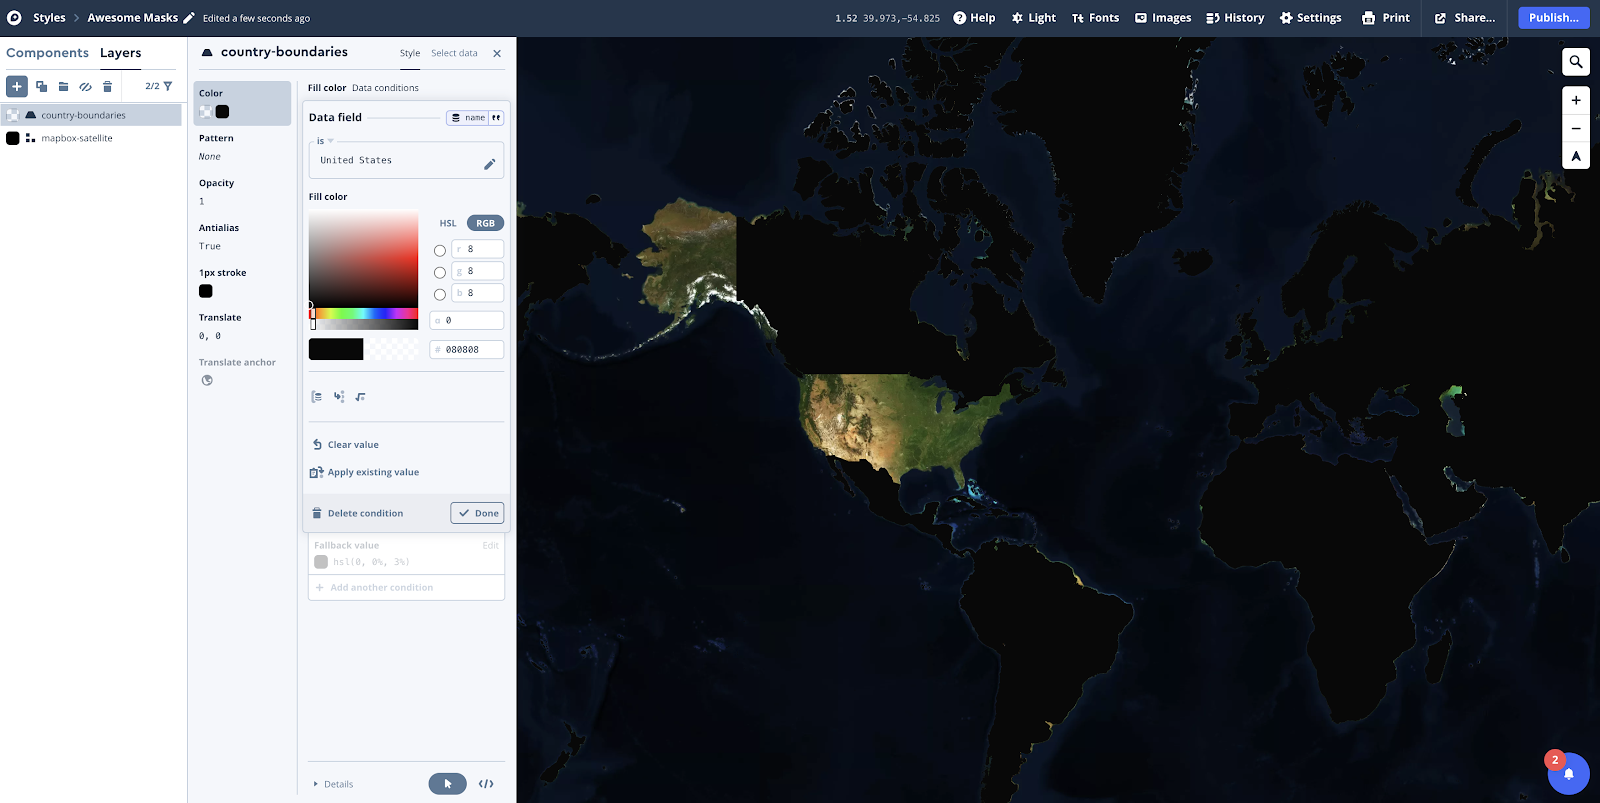The height and width of the screenshot is (803, 1600).
Task: Click the grayscale alpha slider
Action: [363, 325]
